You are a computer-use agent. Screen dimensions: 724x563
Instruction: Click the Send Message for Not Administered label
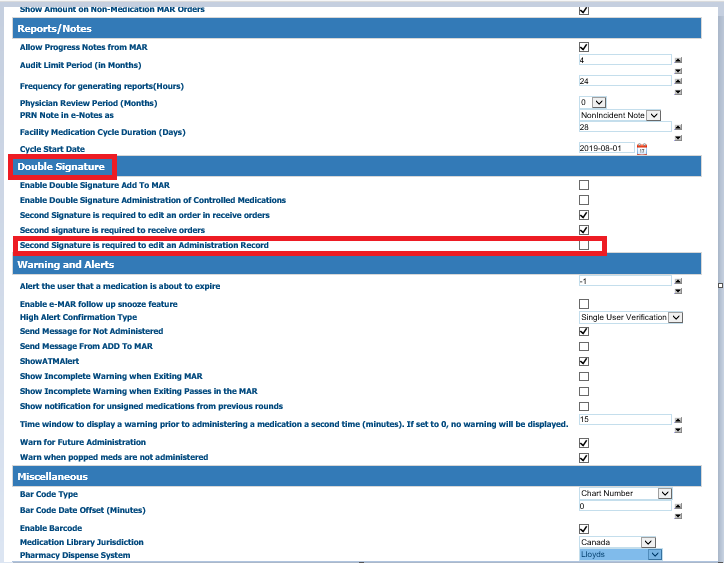click(91, 331)
